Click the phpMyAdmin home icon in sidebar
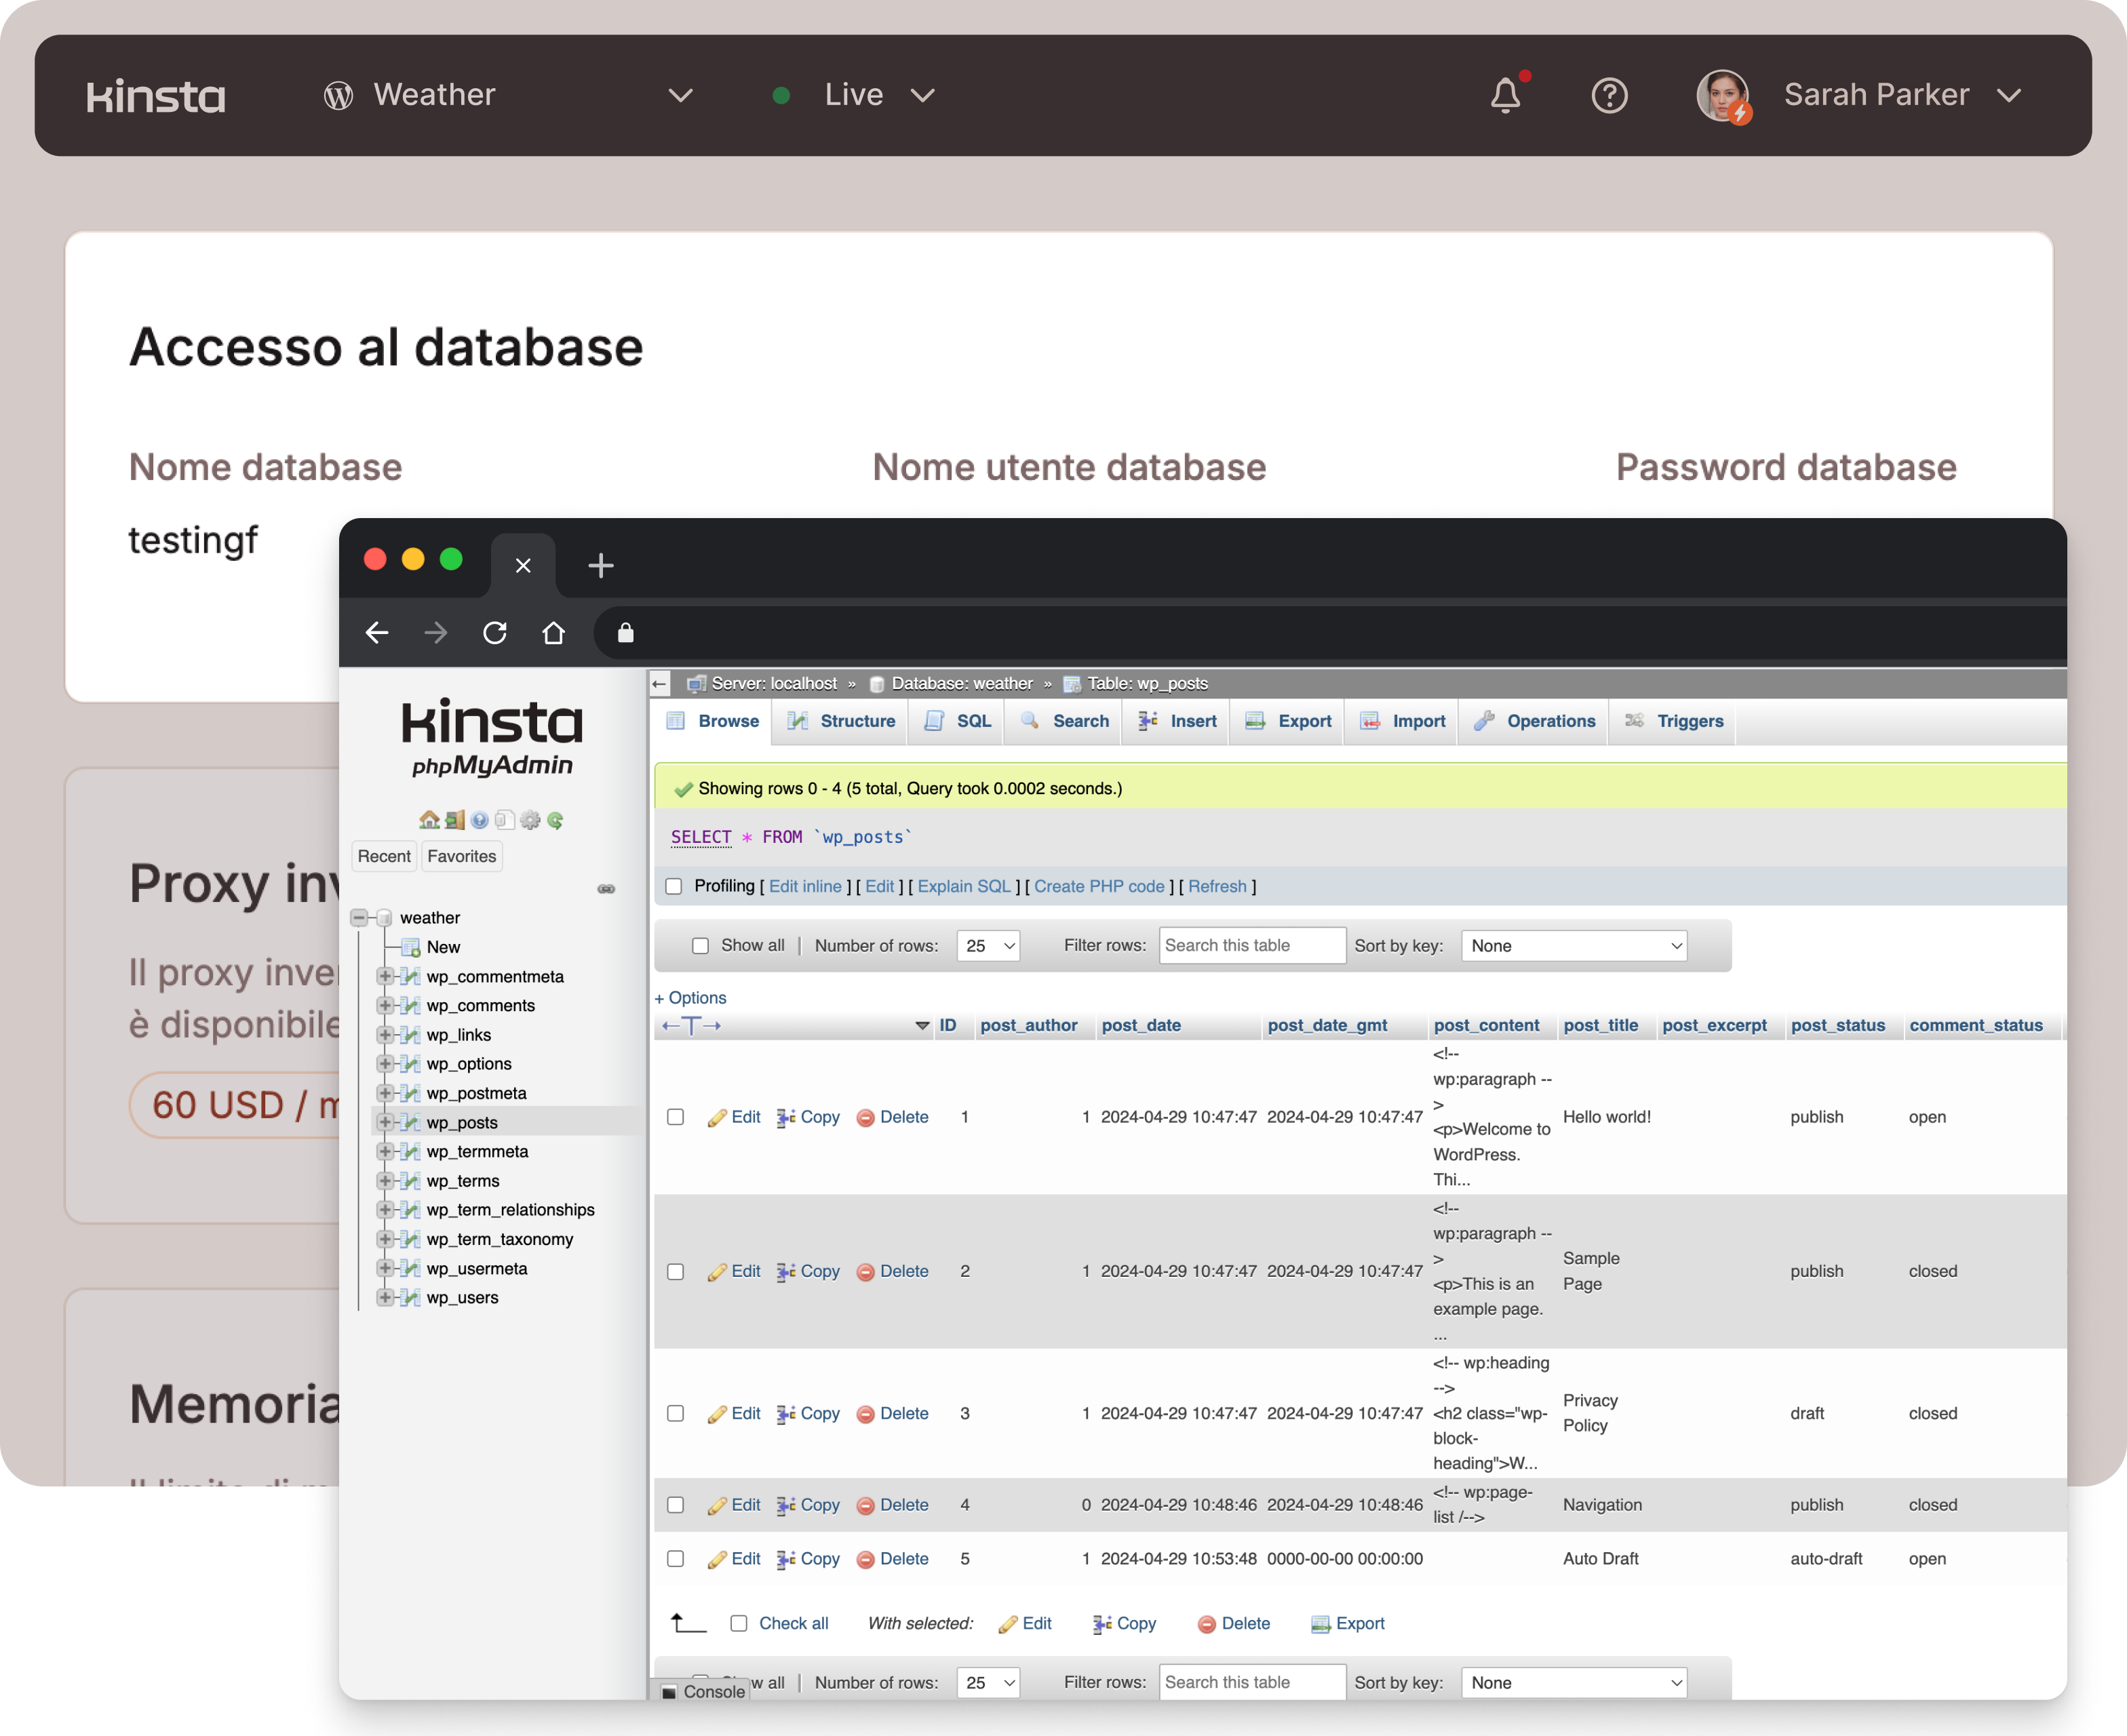The width and height of the screenshot is (2127, 1736). click(429, 820)
